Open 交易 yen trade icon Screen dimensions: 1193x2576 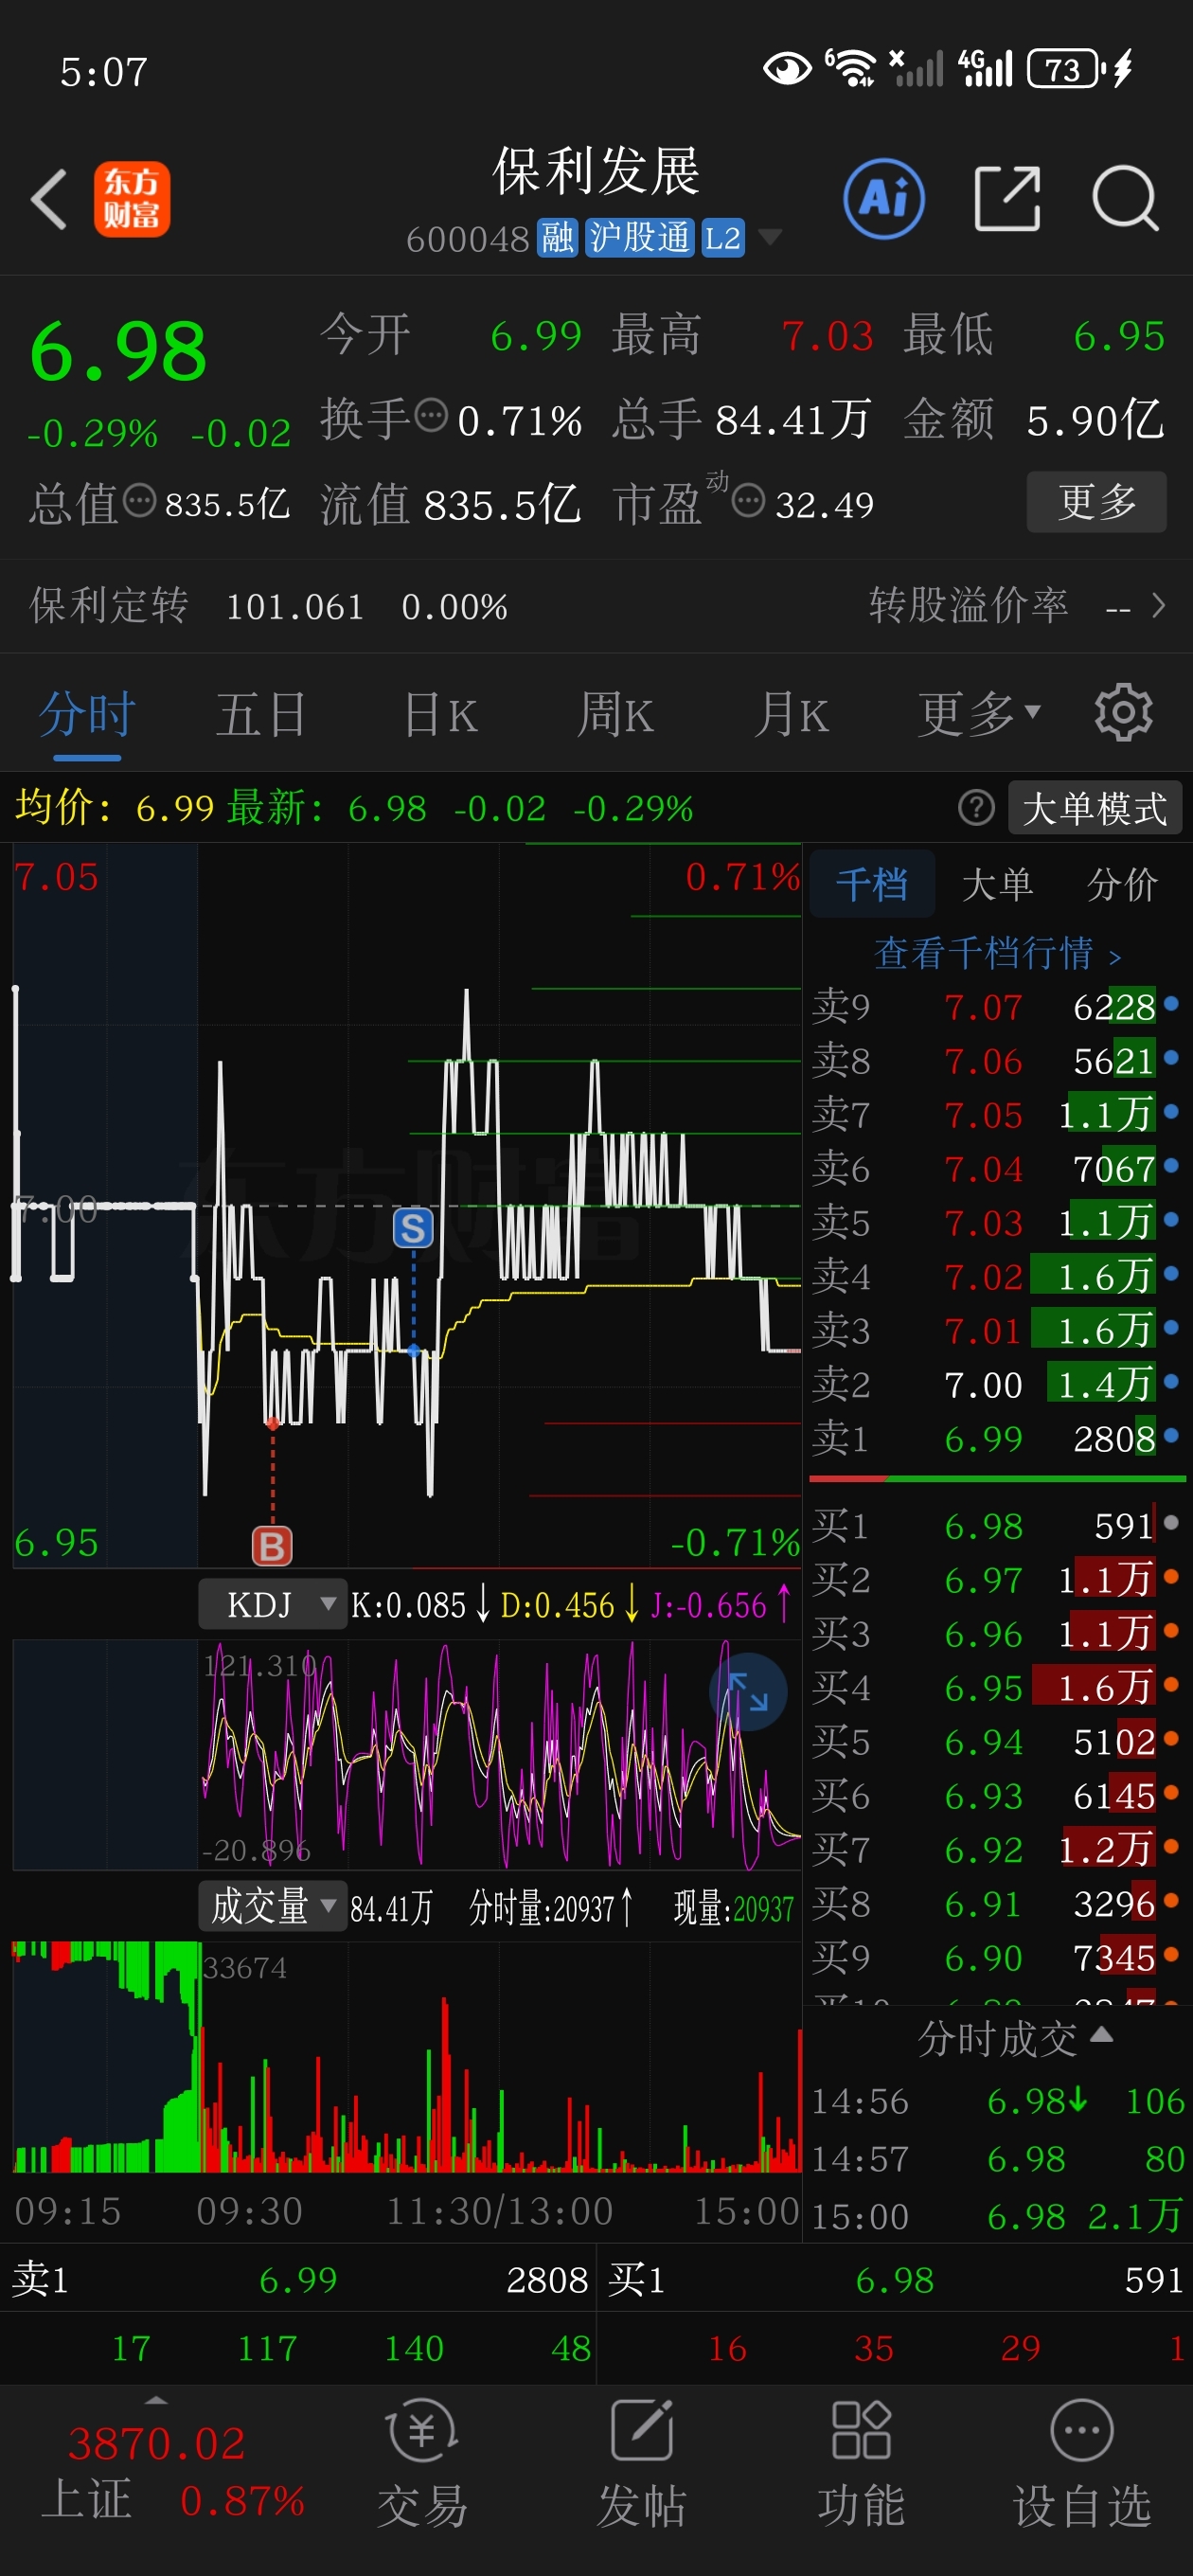422,2428
